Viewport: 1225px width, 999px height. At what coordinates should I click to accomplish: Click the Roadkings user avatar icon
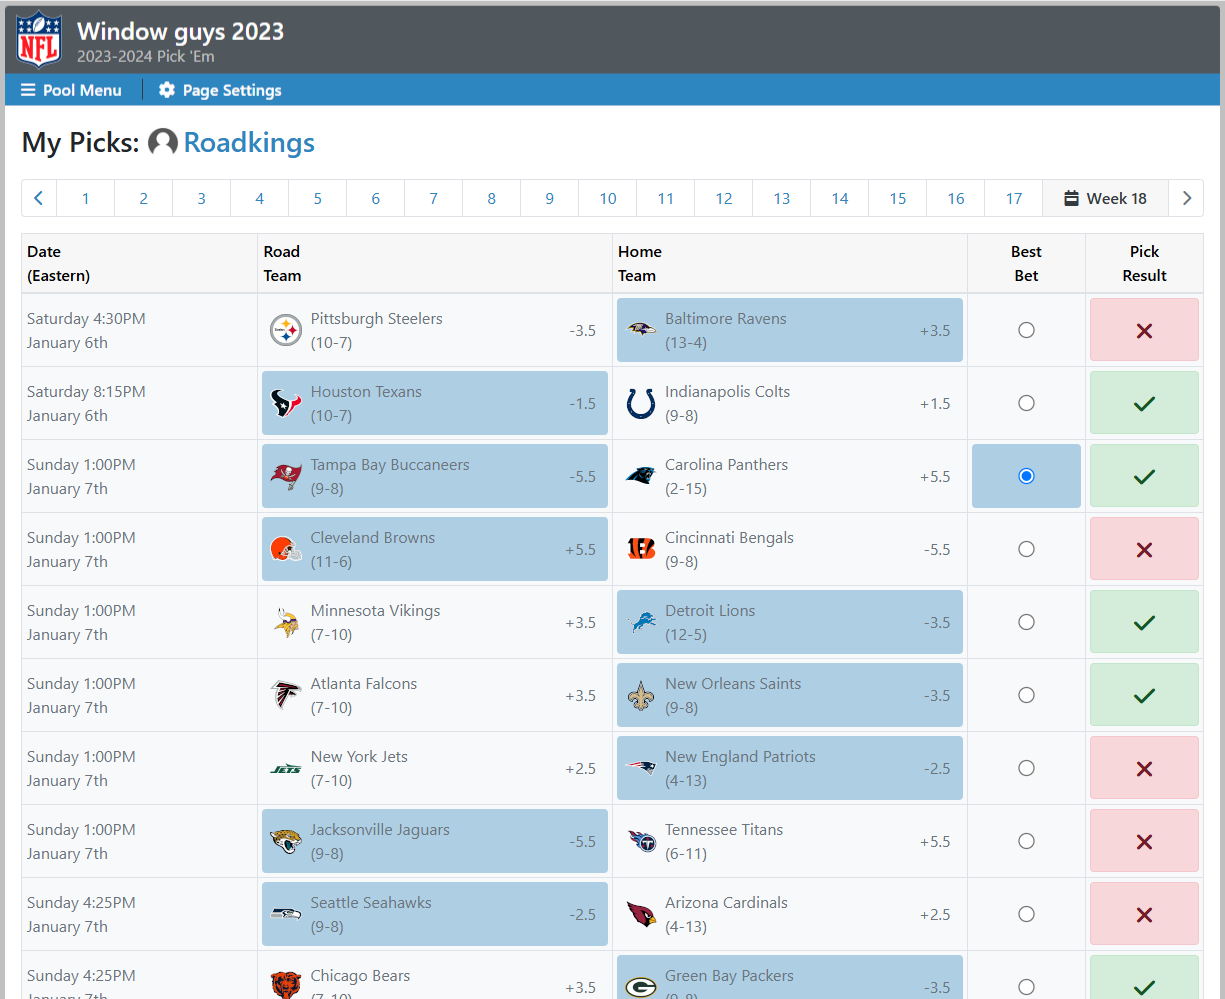click(x=163, y=143)
